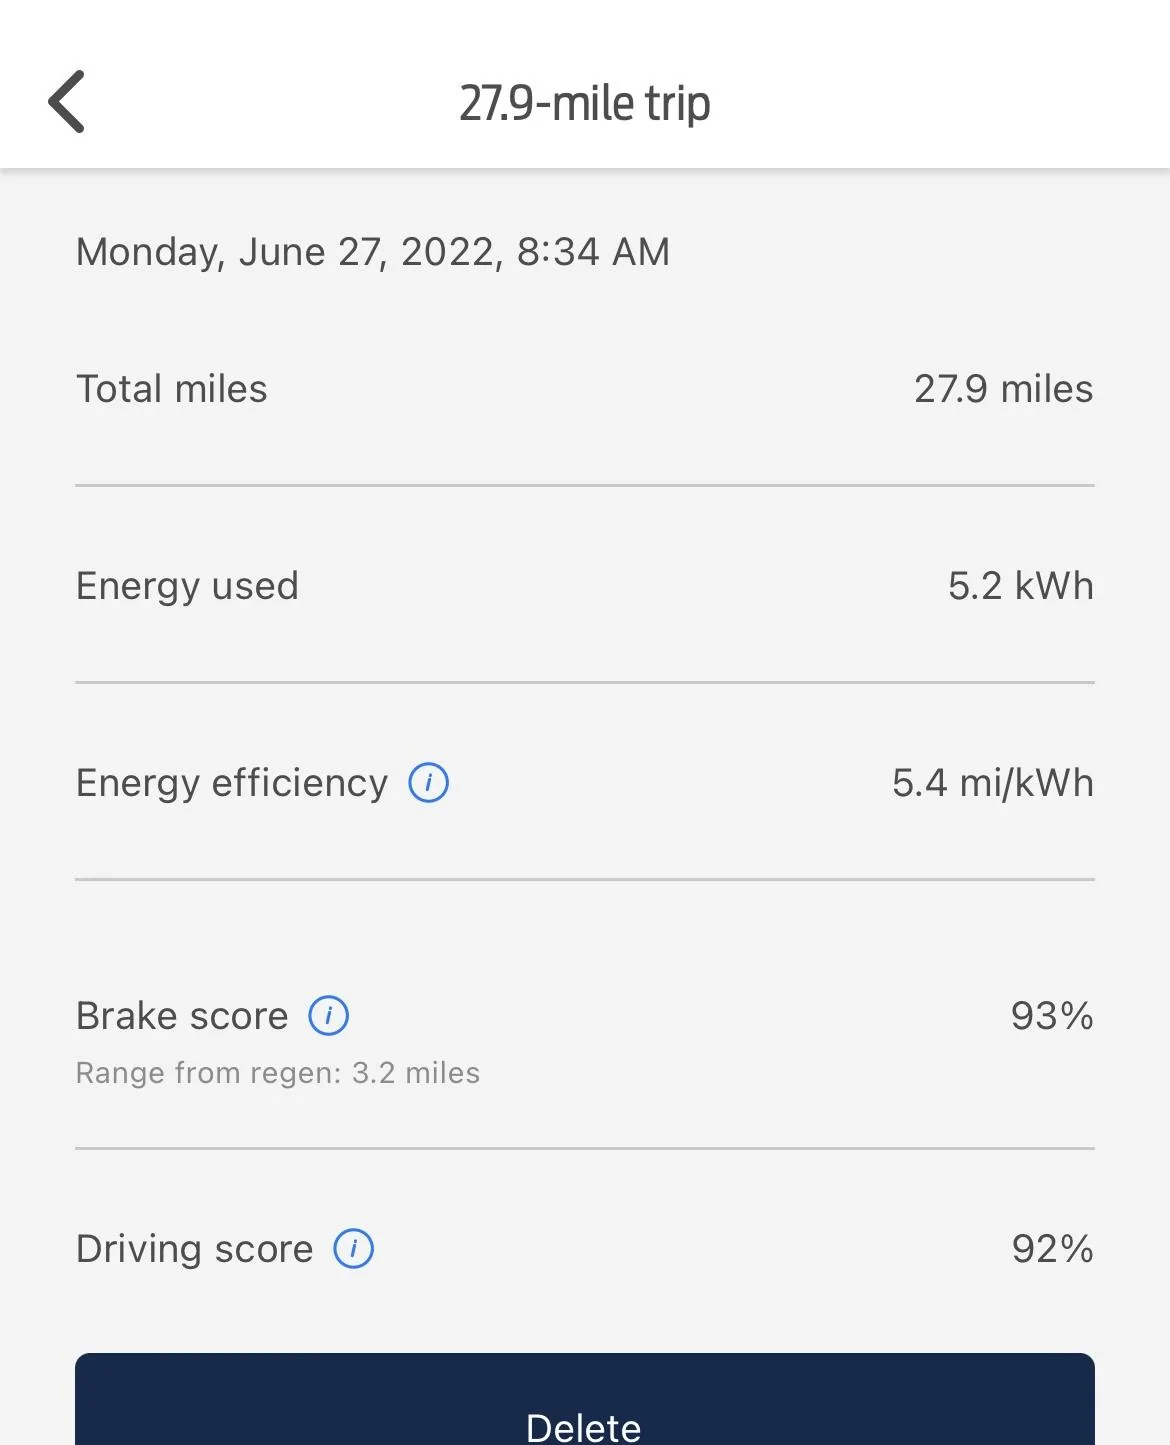The height and width of the screenshot is (1445, 1170).
Task: Click the divider line above Driving score
Action: 585,1148
